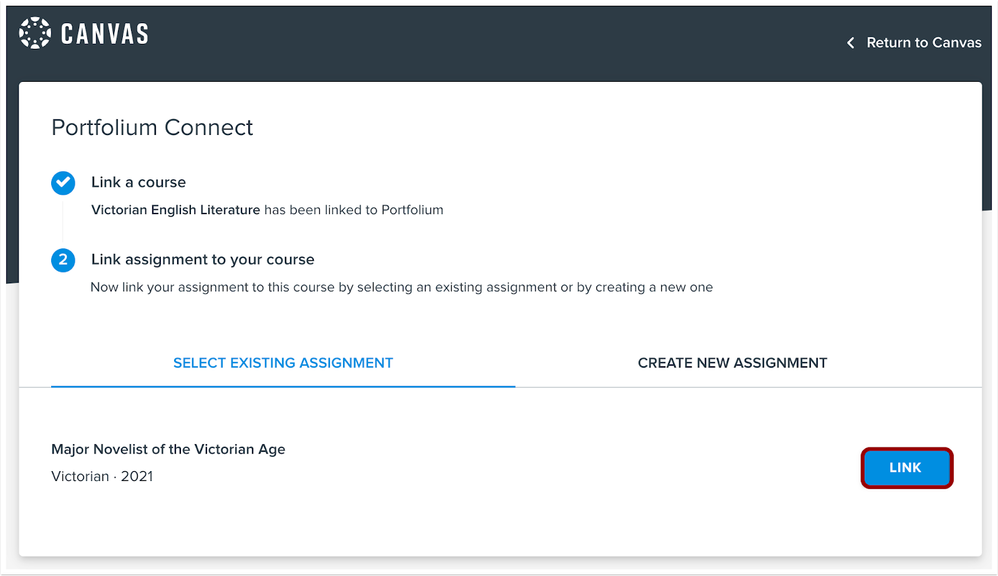Click 'Link assignment to your course' step title

(x=202, y=260)
